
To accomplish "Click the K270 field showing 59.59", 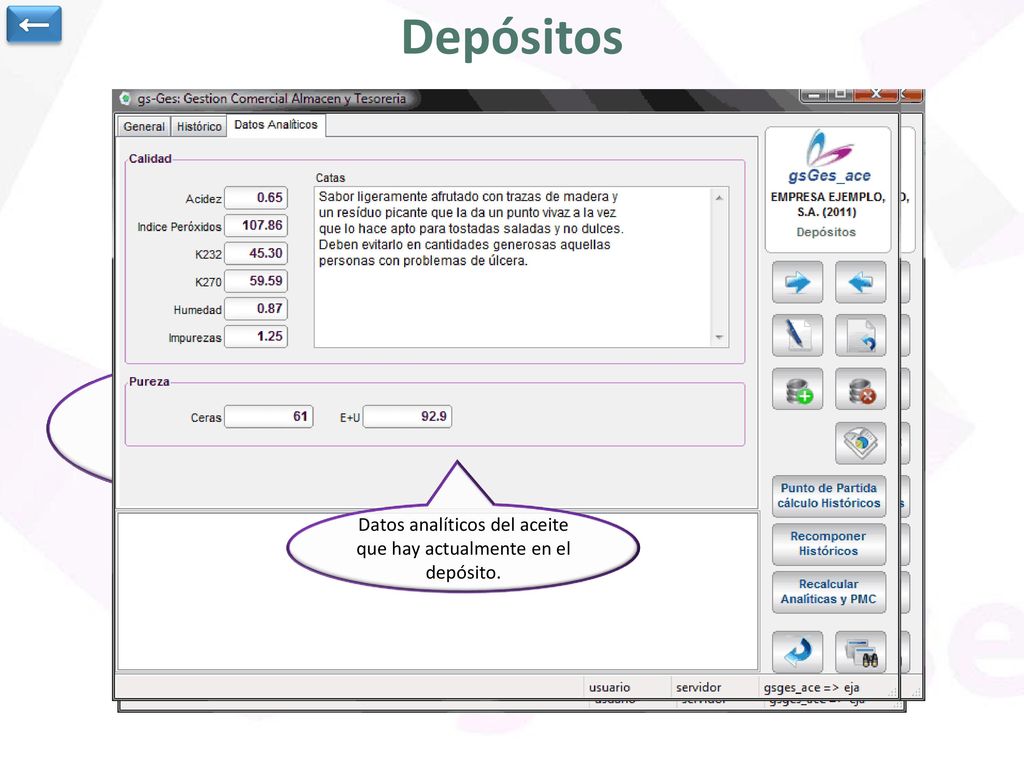I will click(256, 281).
